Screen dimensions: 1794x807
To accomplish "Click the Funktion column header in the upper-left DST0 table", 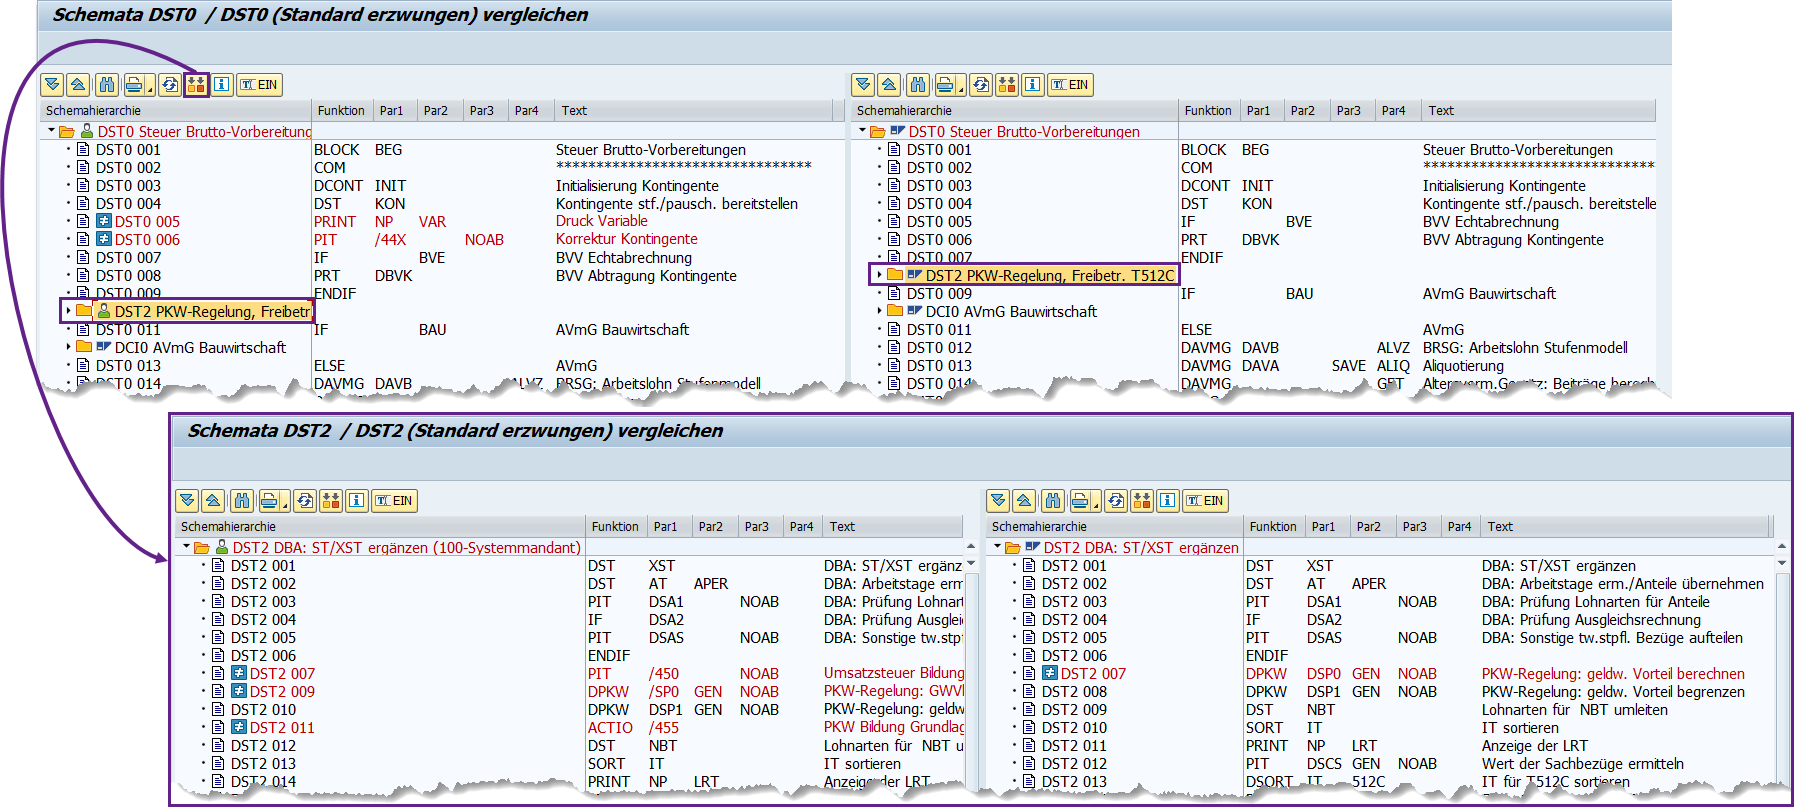I will [x=341, y=111].
